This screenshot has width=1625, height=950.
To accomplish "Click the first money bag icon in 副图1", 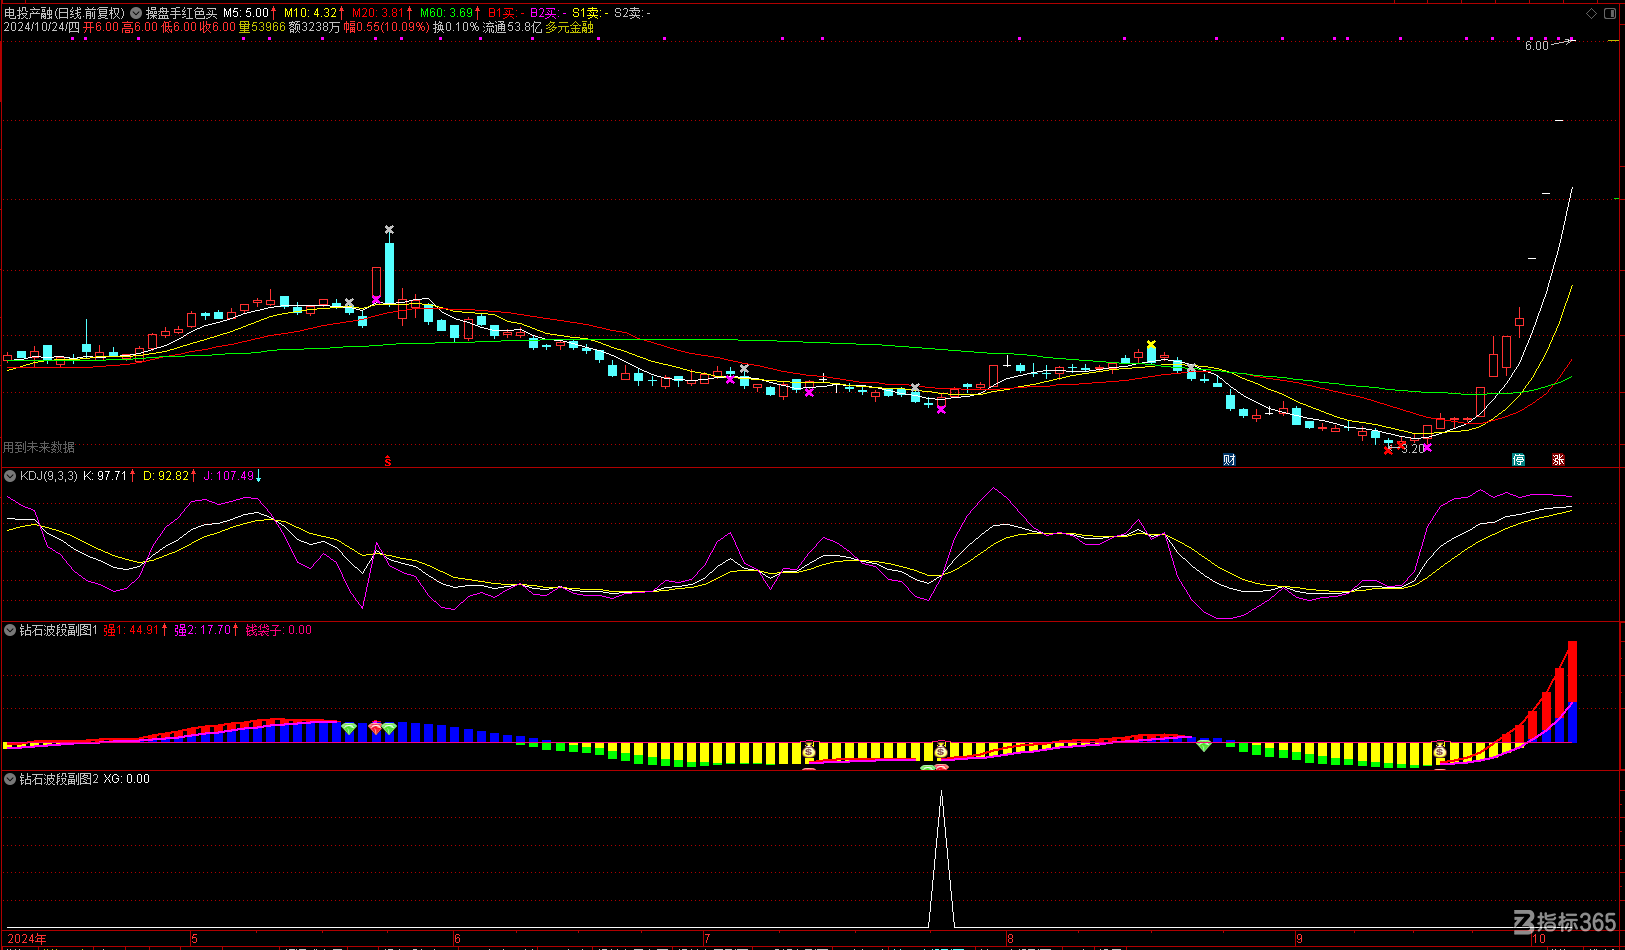I will pos(809,749).
